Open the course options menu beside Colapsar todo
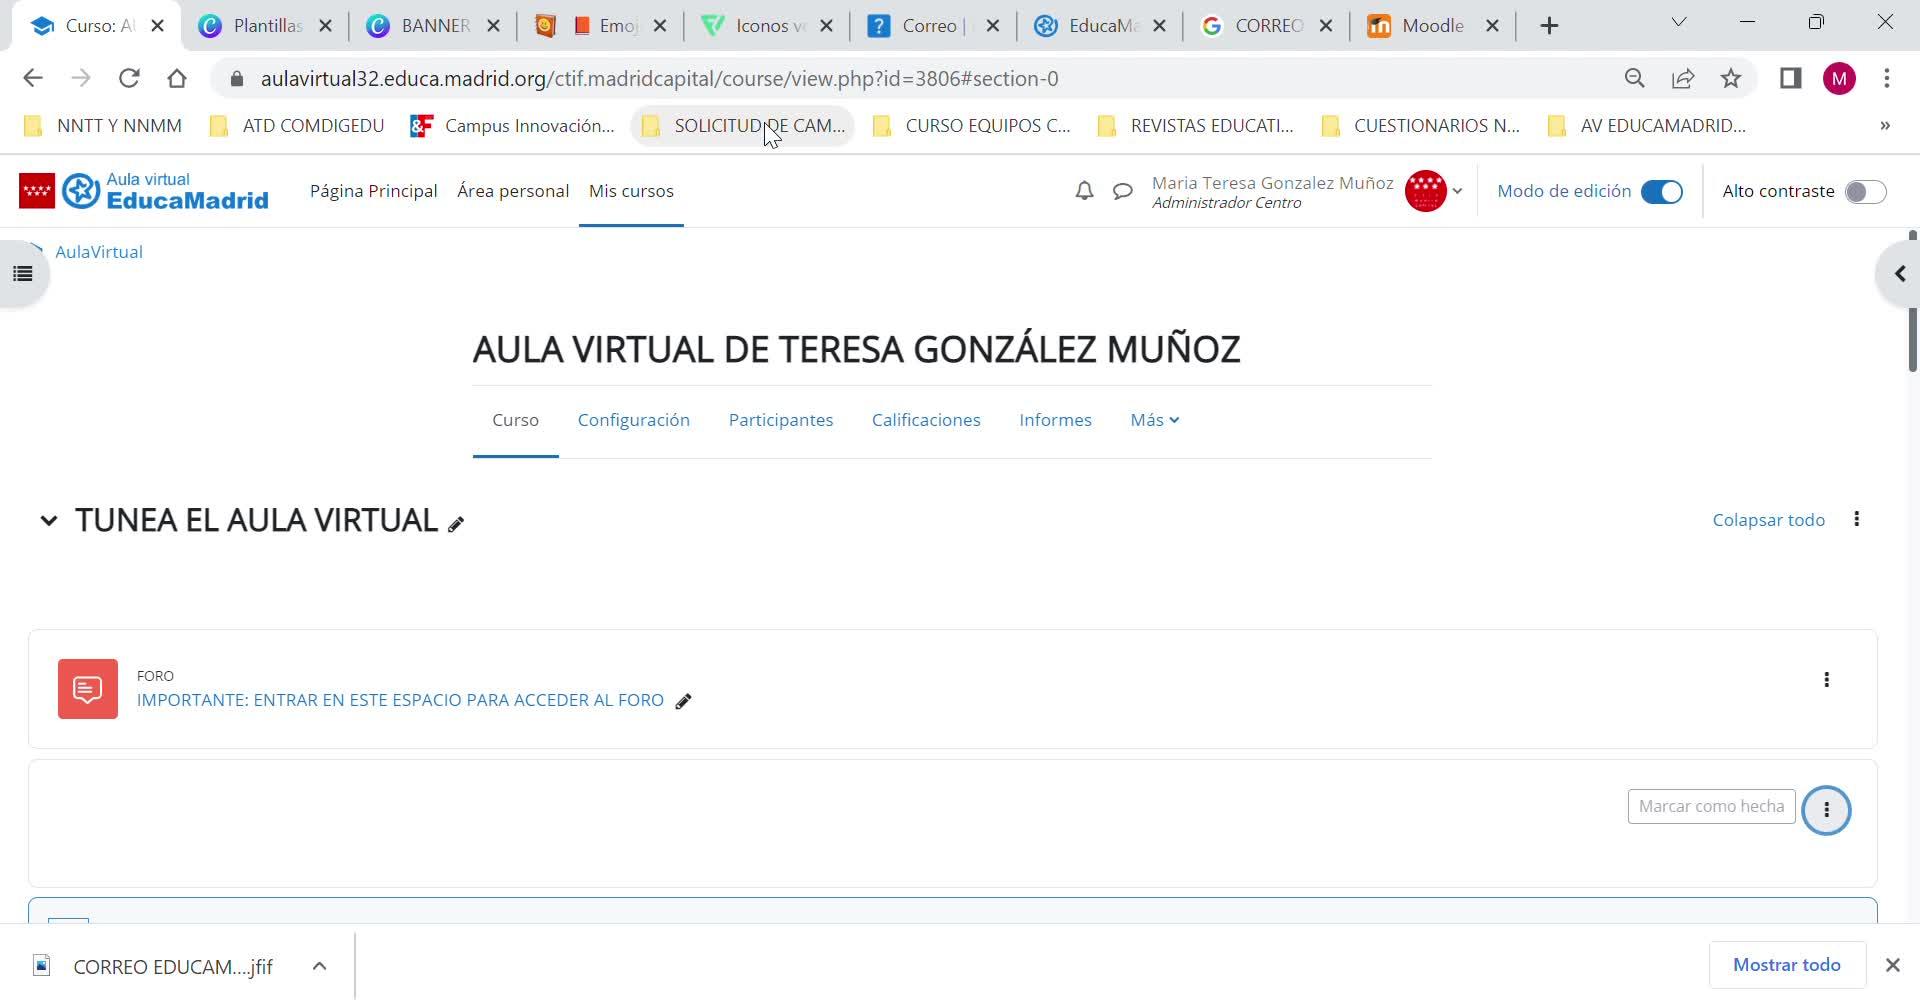The width and height of the screenshot is (1920, 1008). [1857, 519]
